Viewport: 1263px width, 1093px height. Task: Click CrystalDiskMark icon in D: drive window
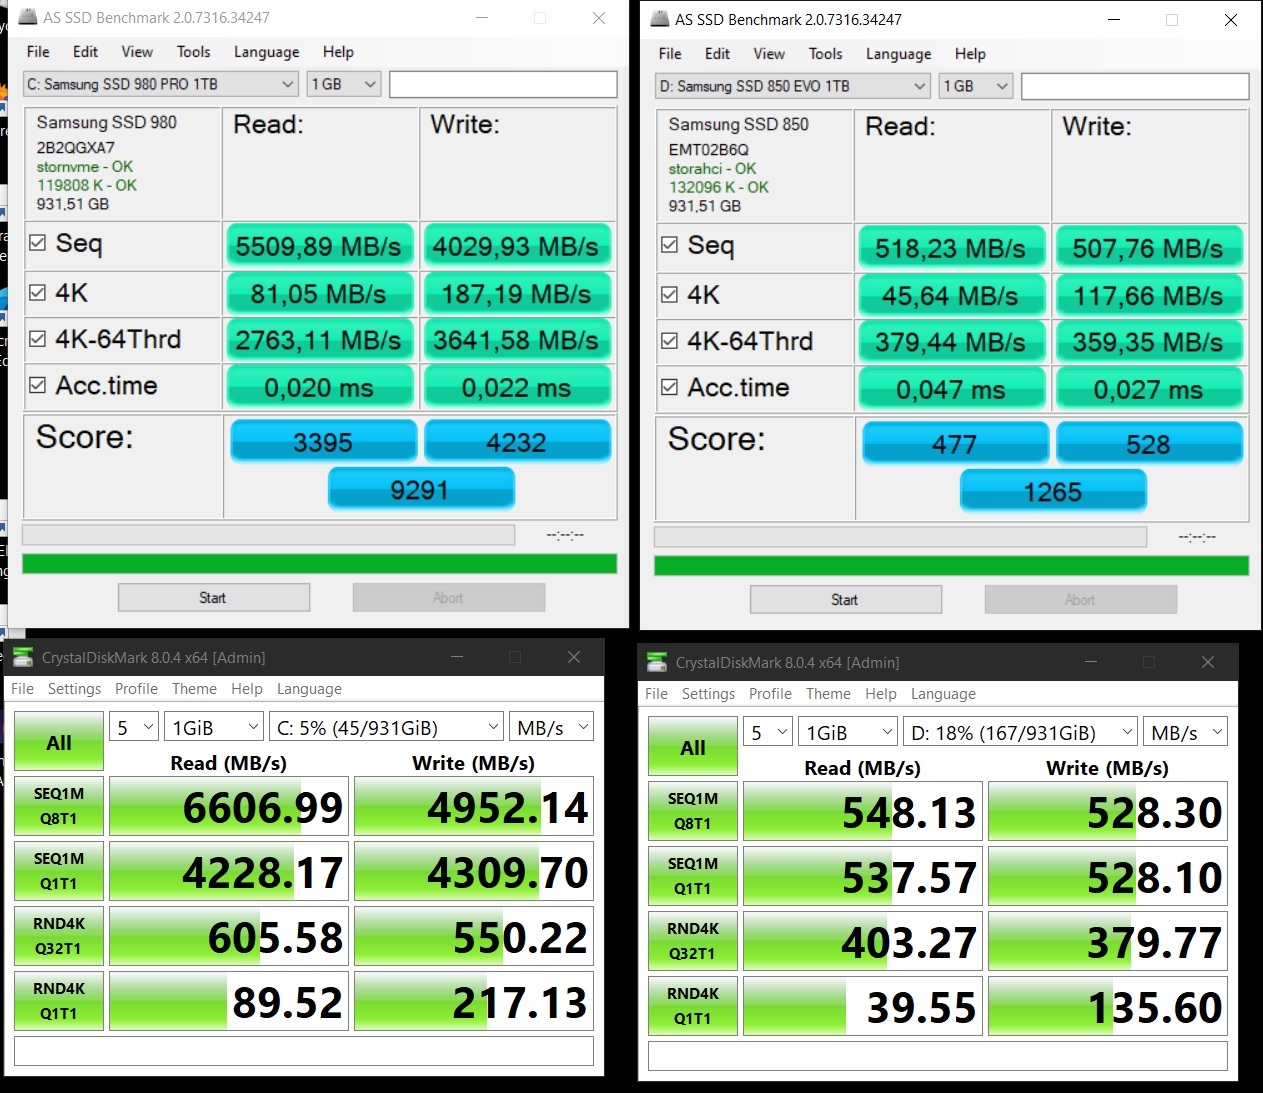[657, 662]
